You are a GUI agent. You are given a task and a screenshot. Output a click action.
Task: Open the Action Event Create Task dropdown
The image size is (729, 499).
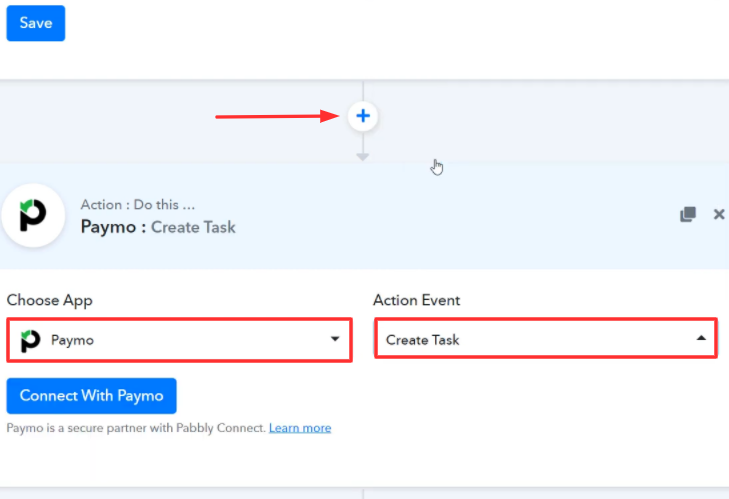click(x=546, y=338)
